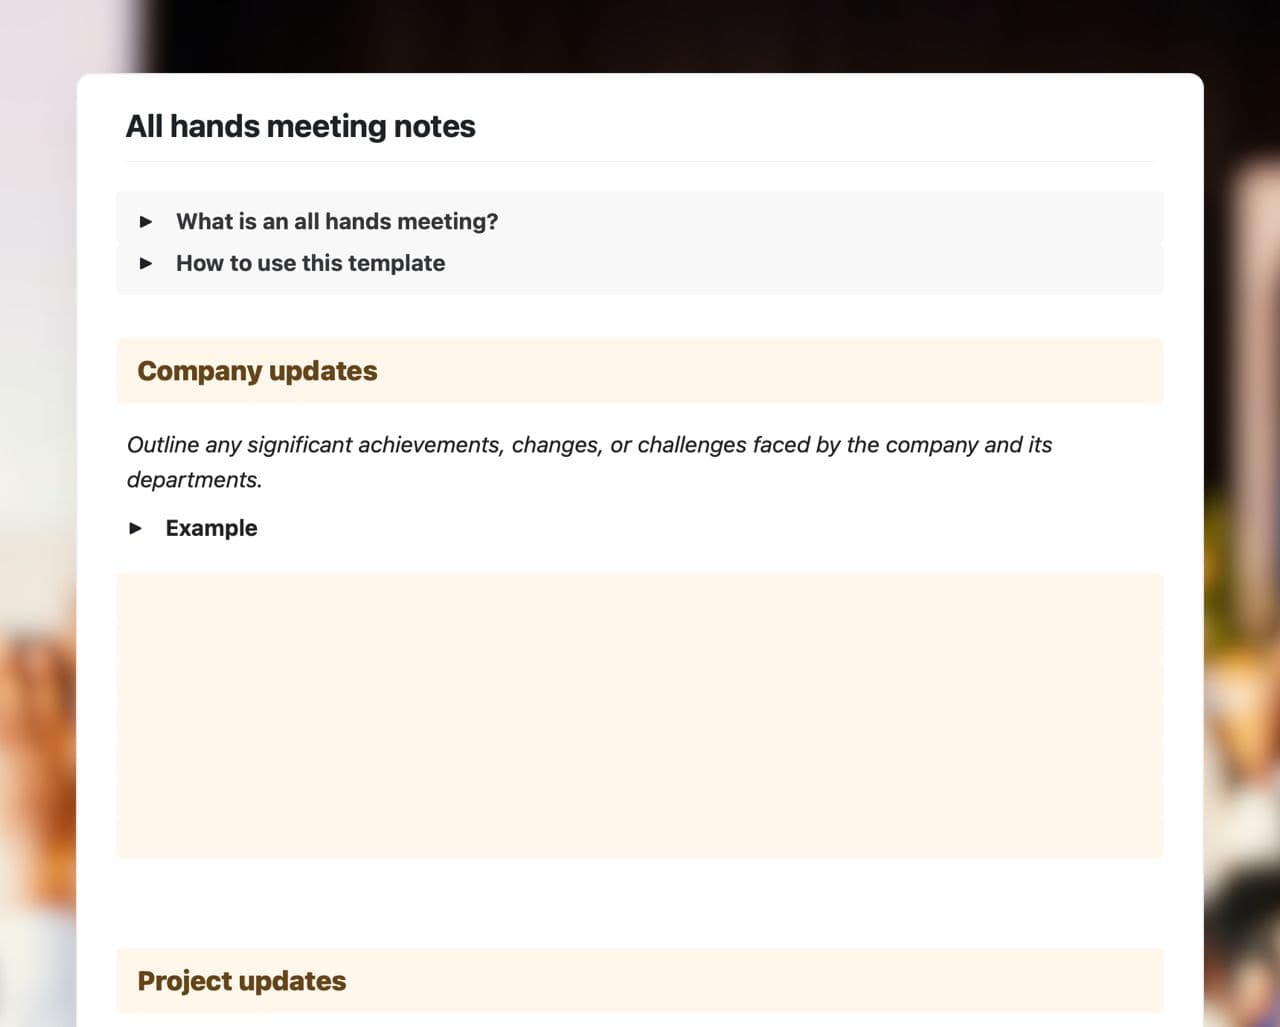Click the "All hands meeting notes" title
The height and width of the screenshot is (1027, 1280).
coord(300,126)
